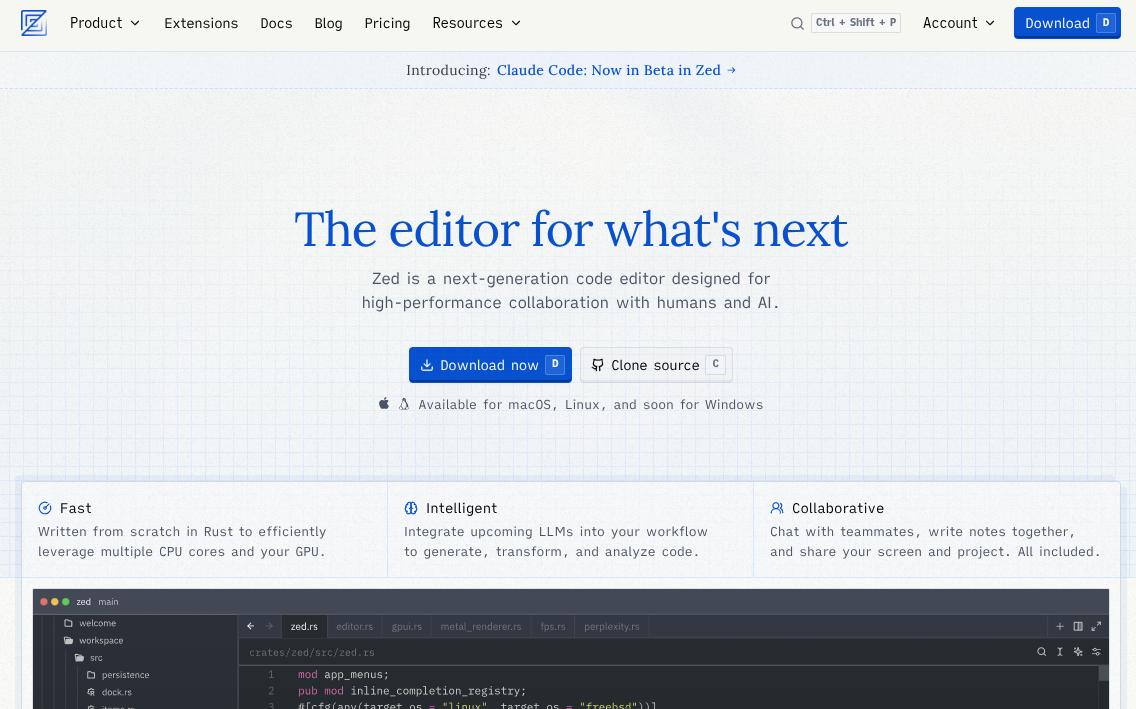Image resolution: width=1136 pixels, height=709 pixels.
Task: Click the Zed logo in the header
Action: pos(33,23)
